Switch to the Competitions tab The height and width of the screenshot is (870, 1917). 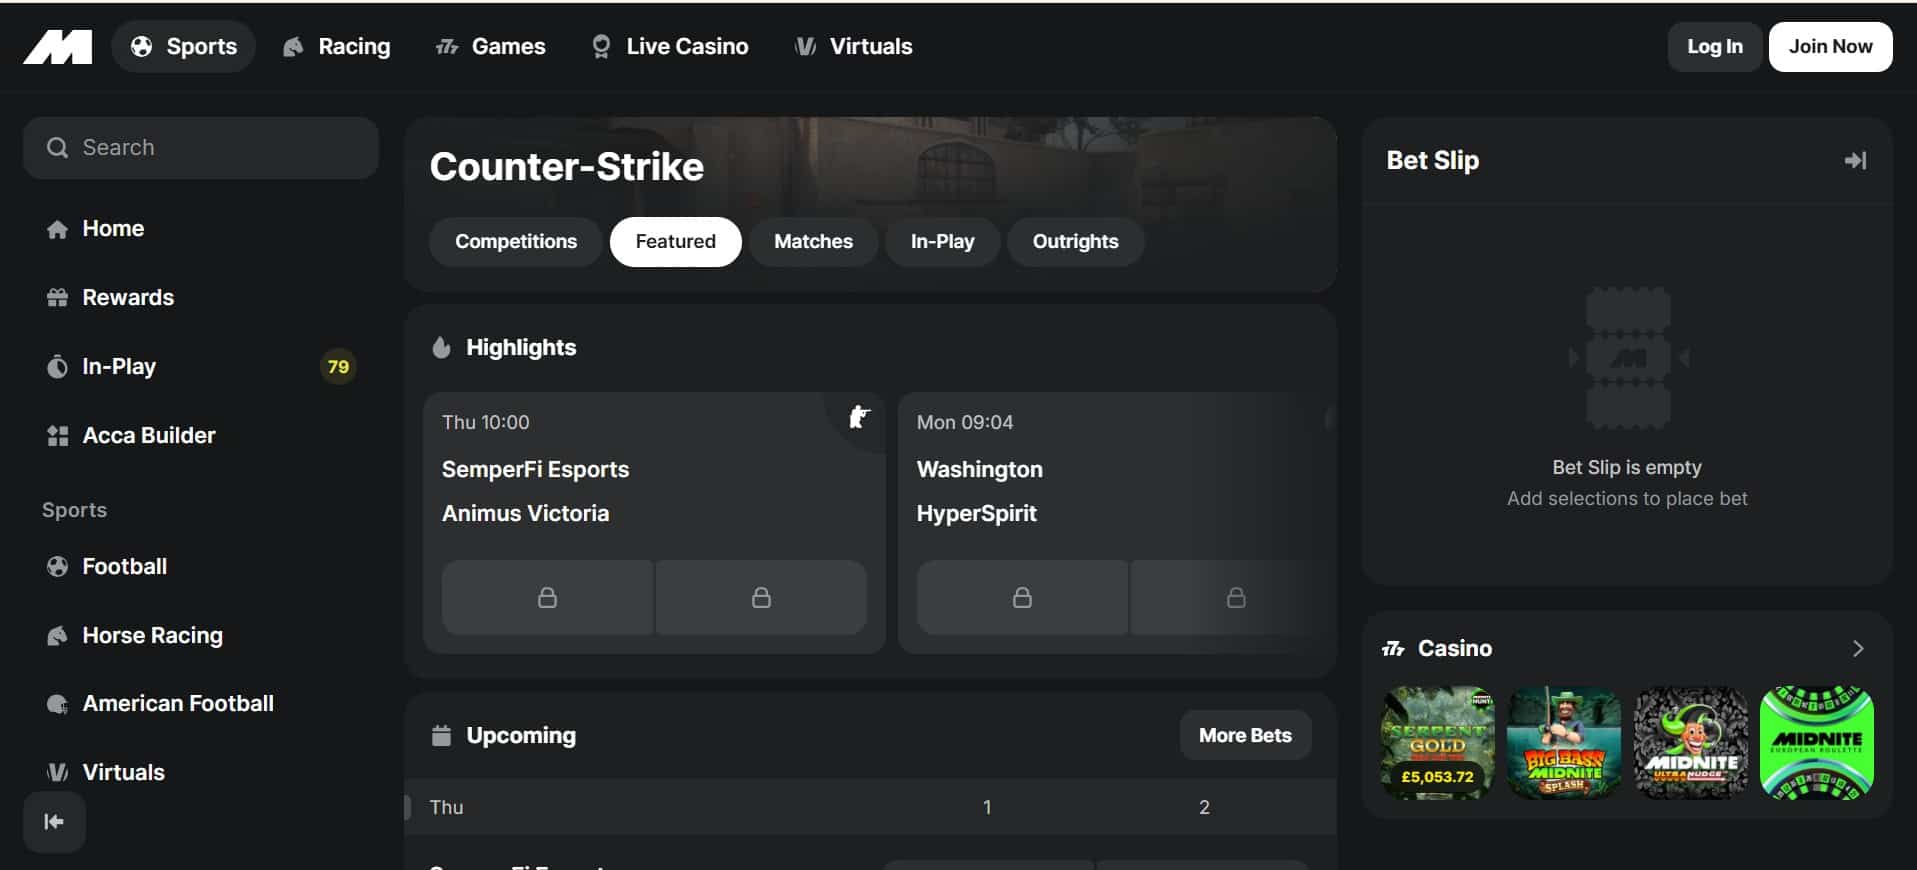click(x=515, y=242)
